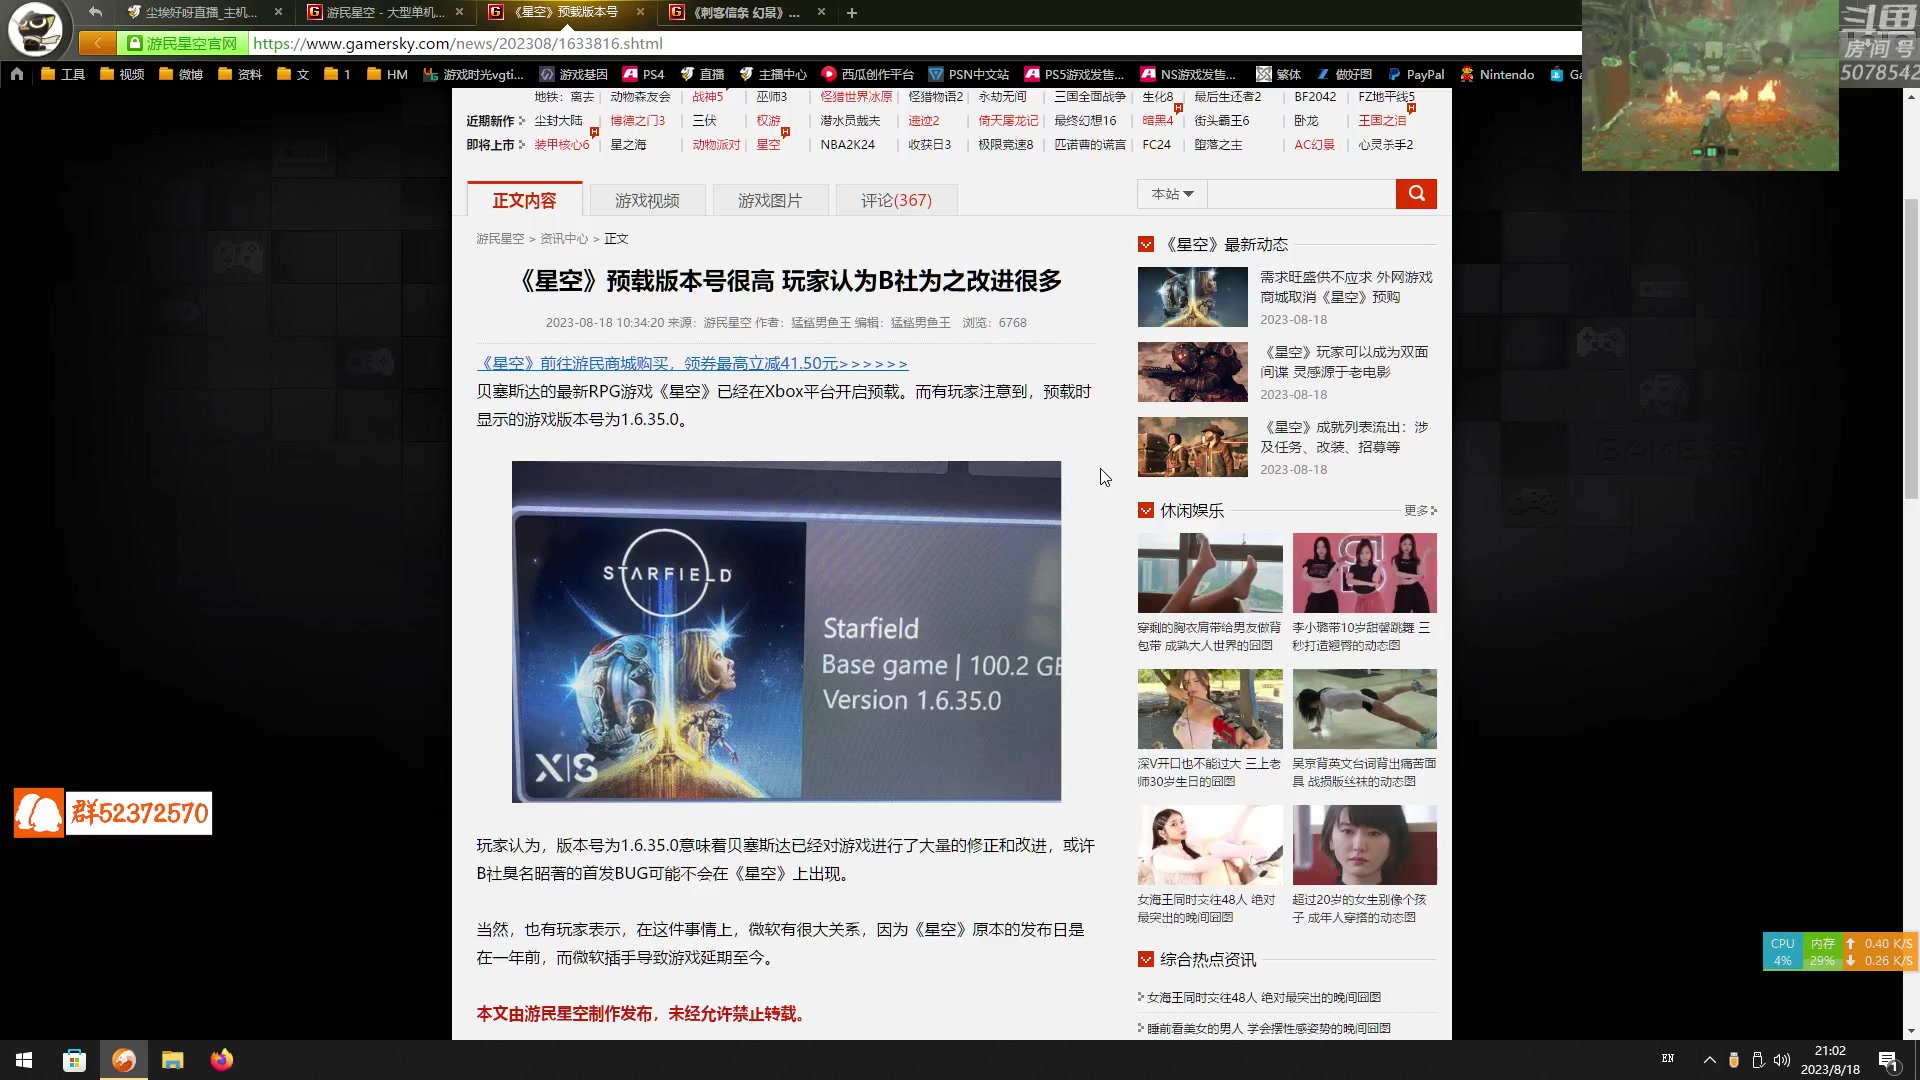Click the 游民星空官网 site security badge
Viewport: 1920px width, 1080px height.
tap(182, 43)
